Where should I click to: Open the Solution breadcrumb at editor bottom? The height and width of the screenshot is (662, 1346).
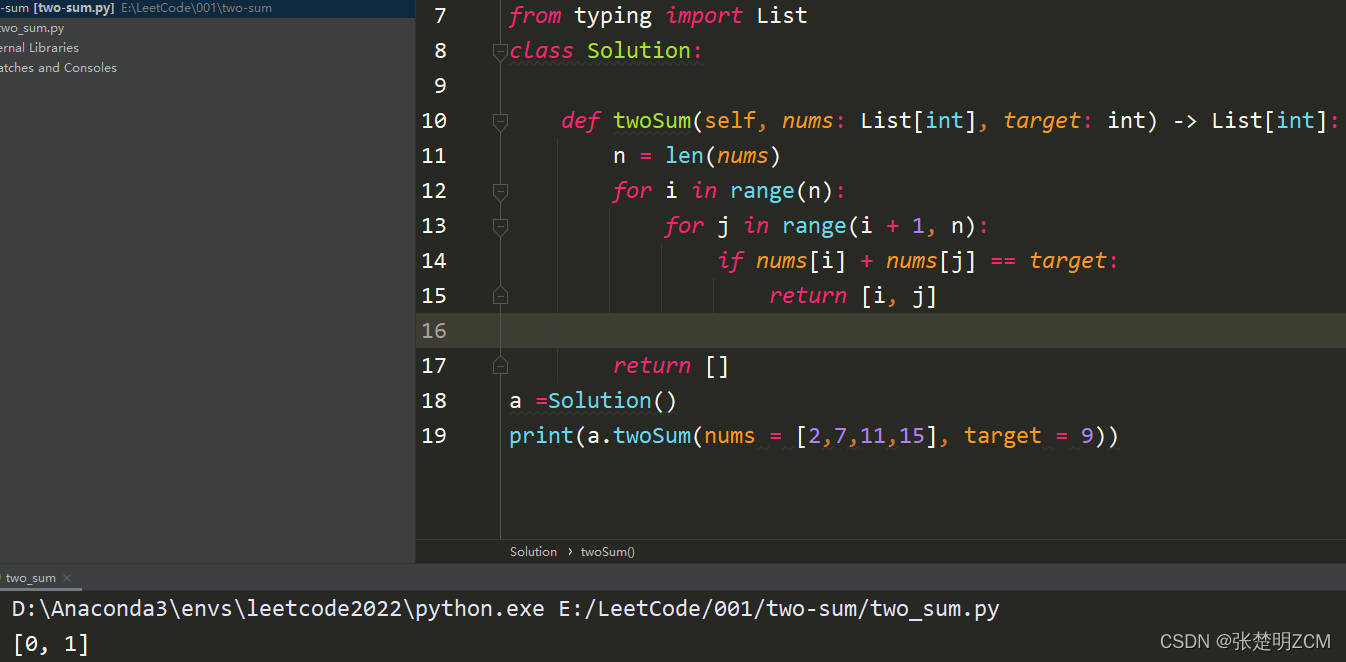click(x=533, y=551)
